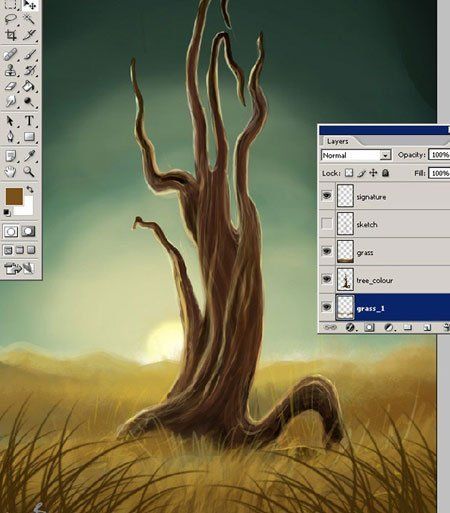This screenshot has height=513, width=450.
Task: Select the grass layer name
Action: click(365, 253)
